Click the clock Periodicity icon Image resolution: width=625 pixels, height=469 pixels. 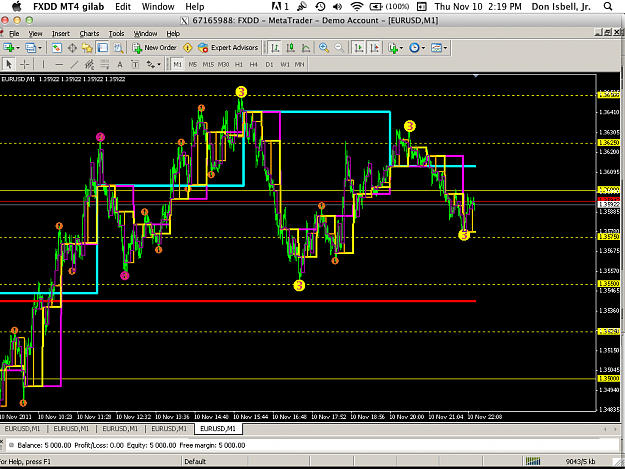415,48
